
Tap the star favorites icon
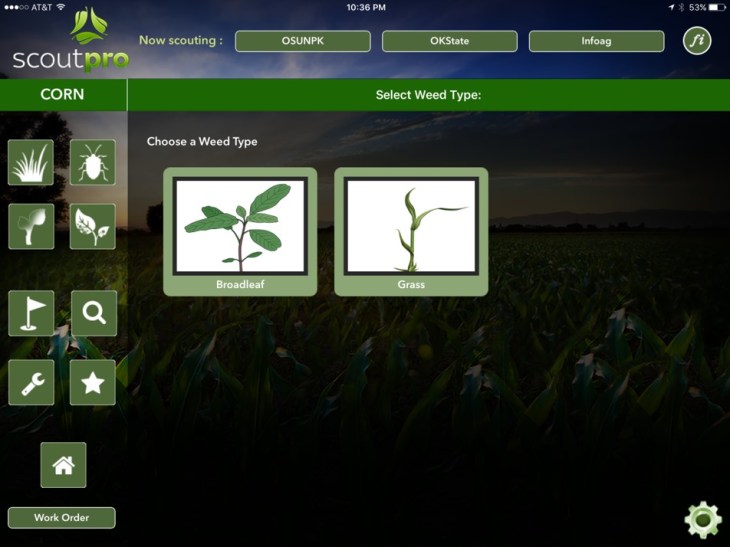(x=93, y=382)
